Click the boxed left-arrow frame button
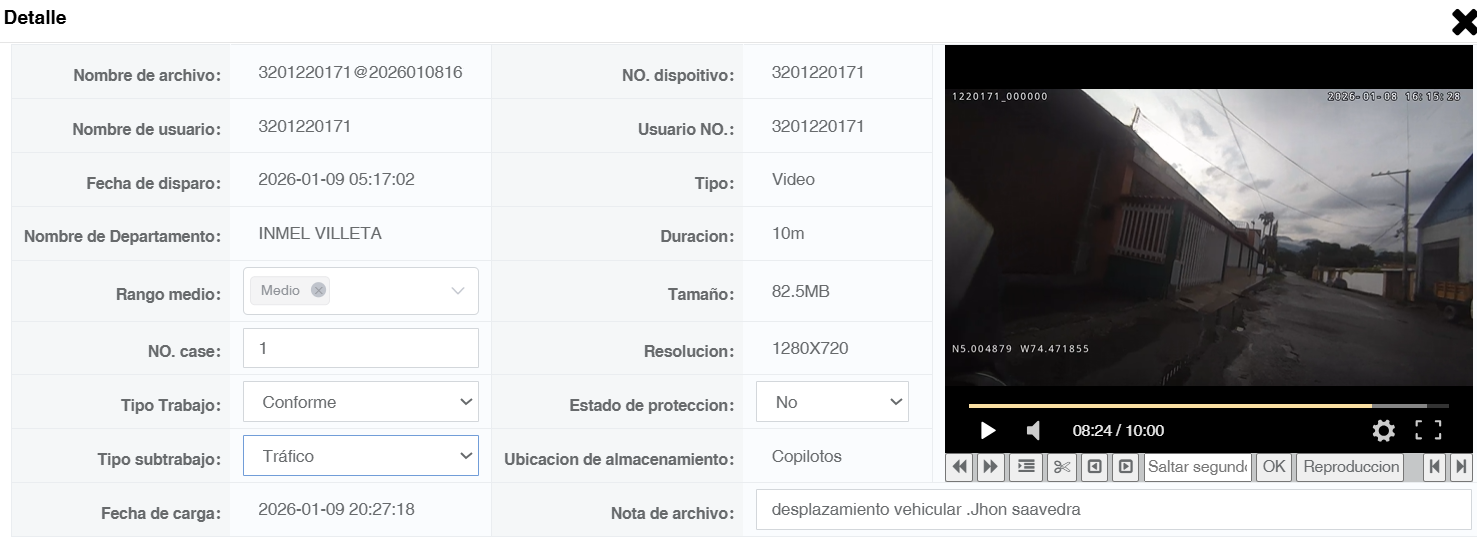 (1096, 467)
